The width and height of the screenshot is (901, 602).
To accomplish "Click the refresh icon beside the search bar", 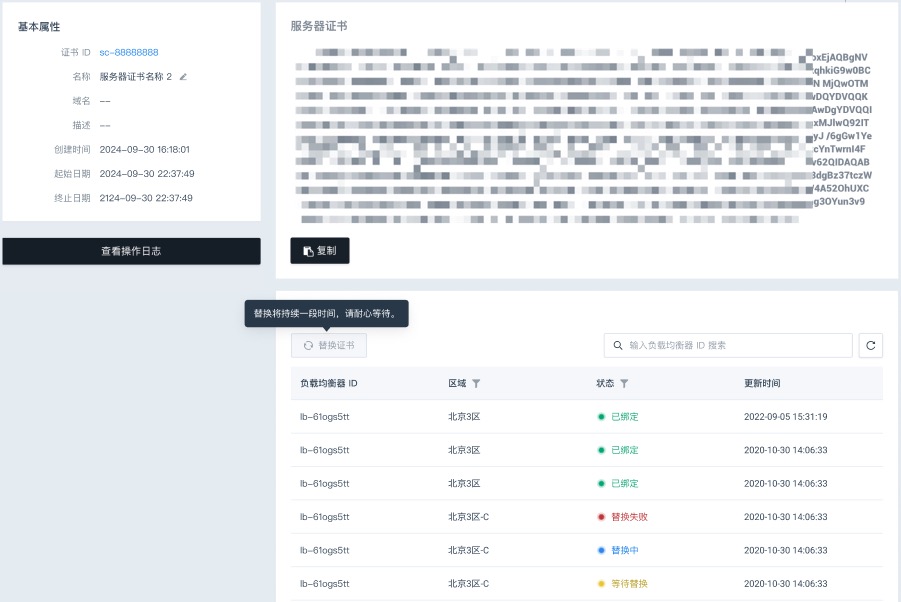I will coord(870,345).
